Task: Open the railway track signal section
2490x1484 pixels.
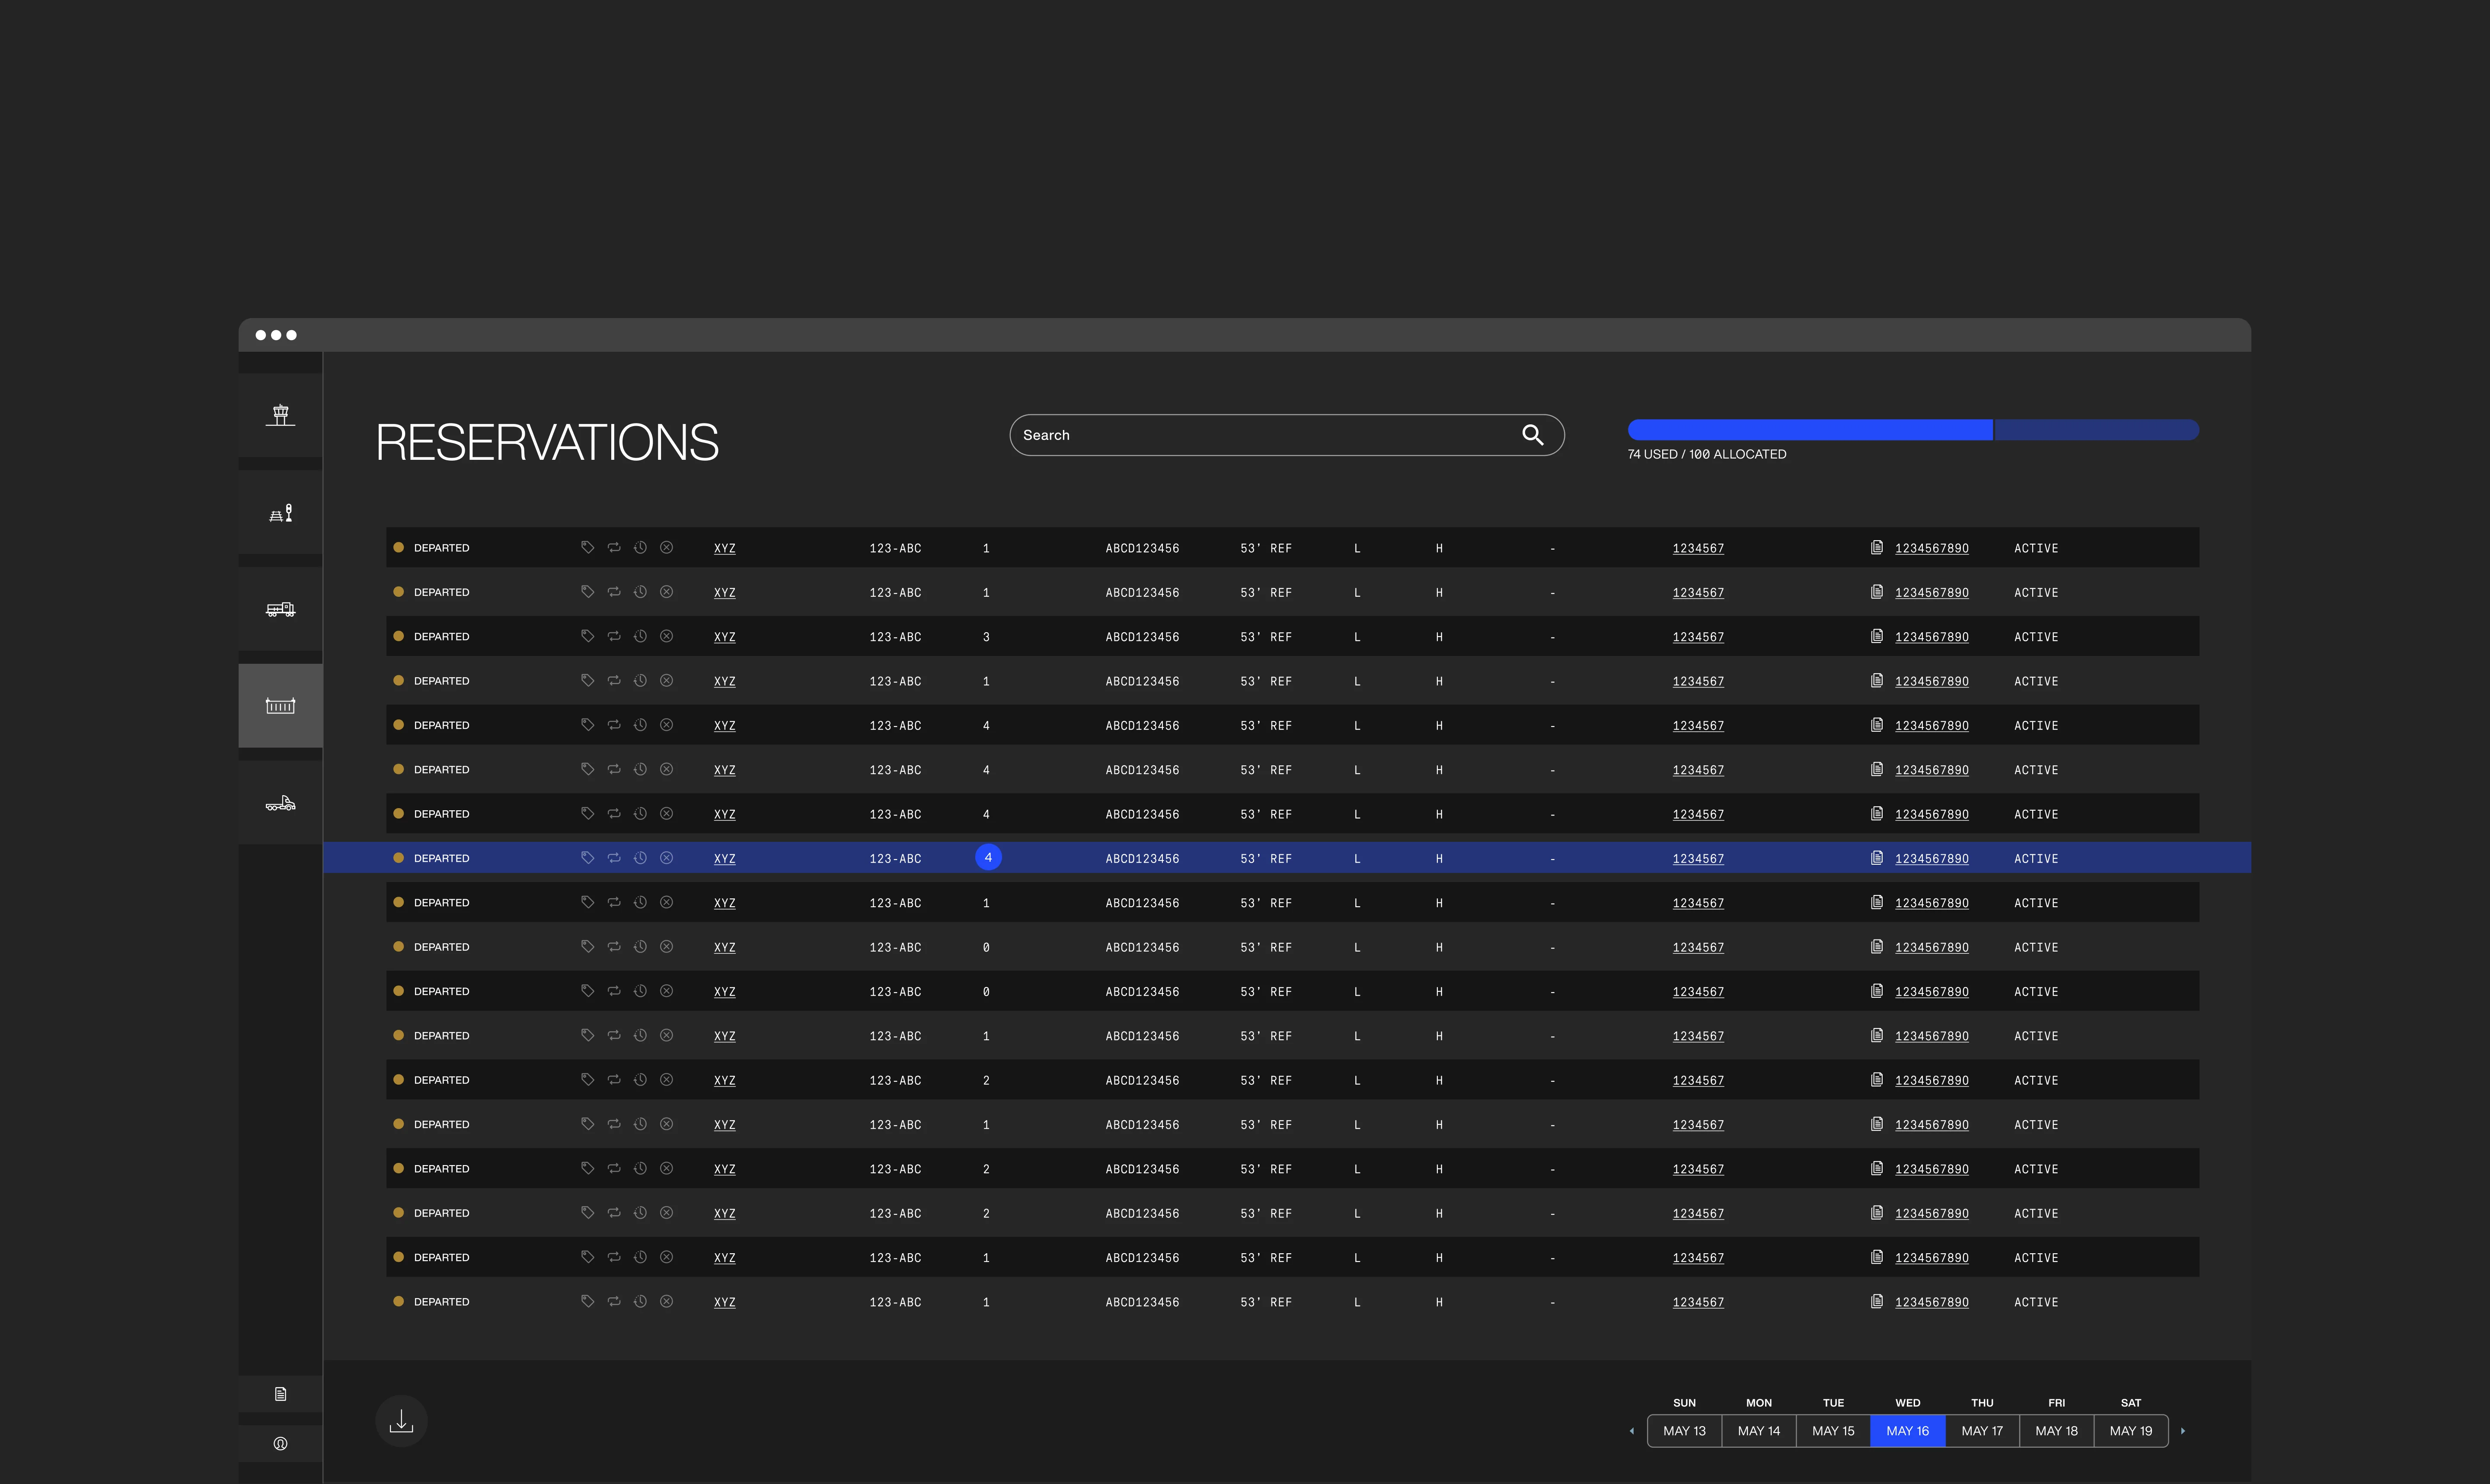Action: (280, 513)
